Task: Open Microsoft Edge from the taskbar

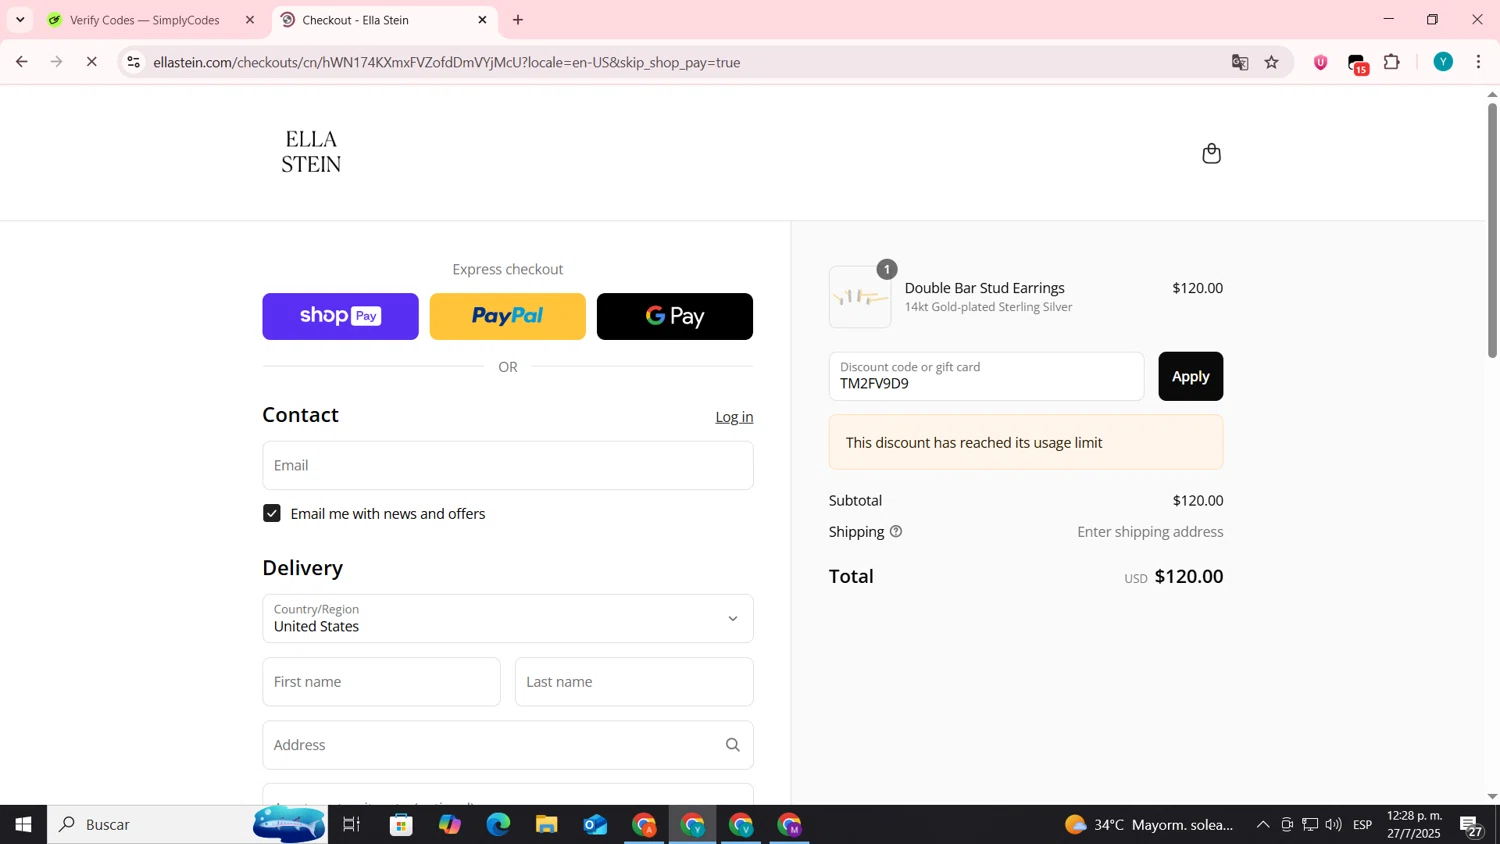Action: (498, 825)
